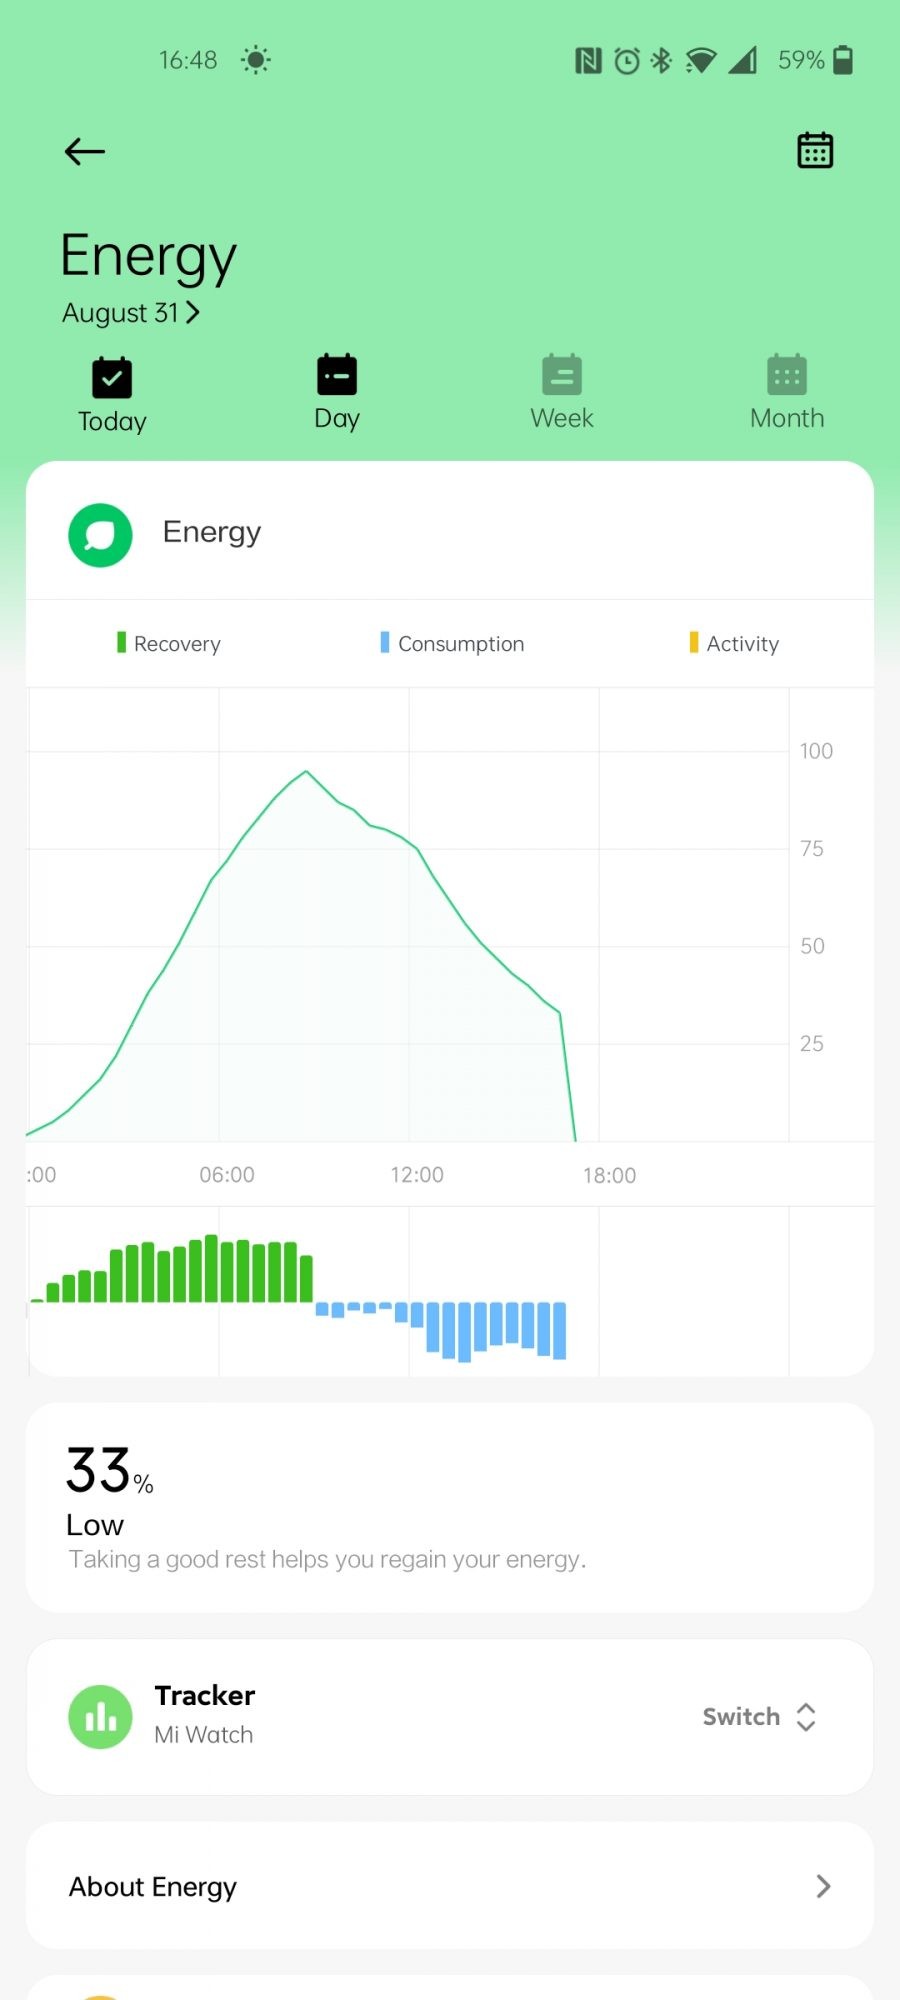Open the About Energy link
The image size is (900, 2000).
click(x=153, y=1886)
